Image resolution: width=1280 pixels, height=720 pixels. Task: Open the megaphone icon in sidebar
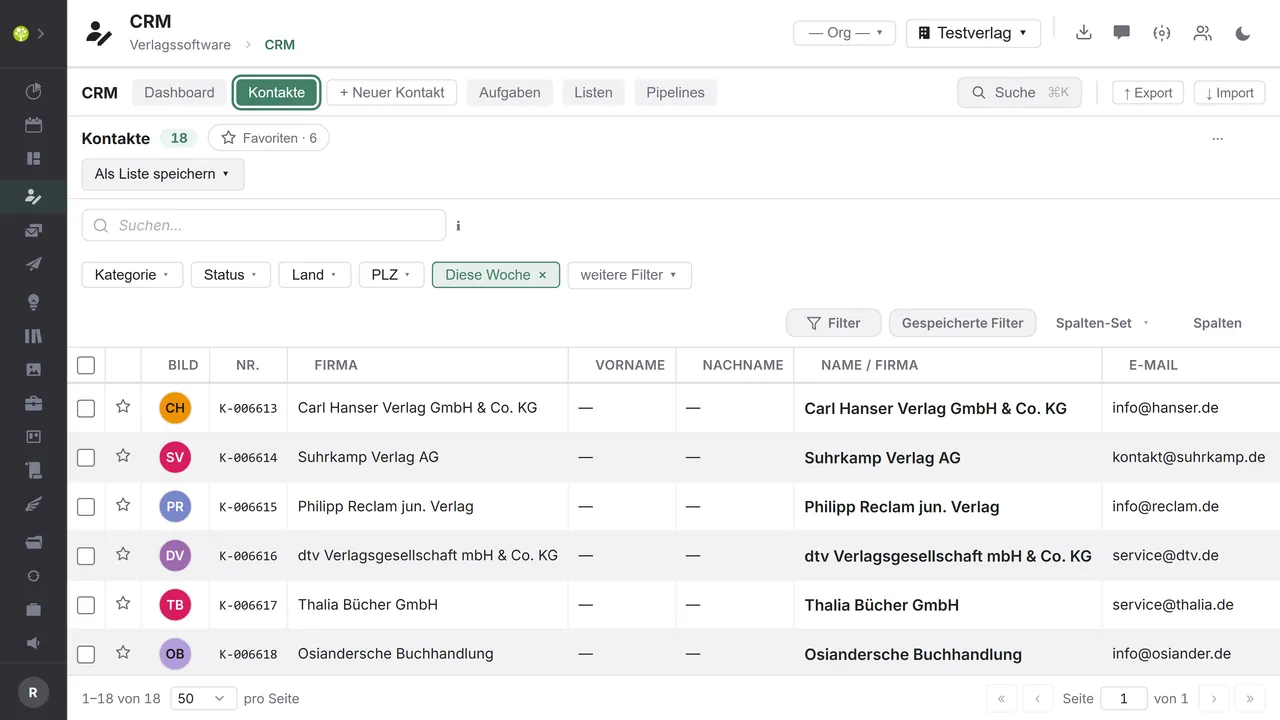click(x=33, y=643)
